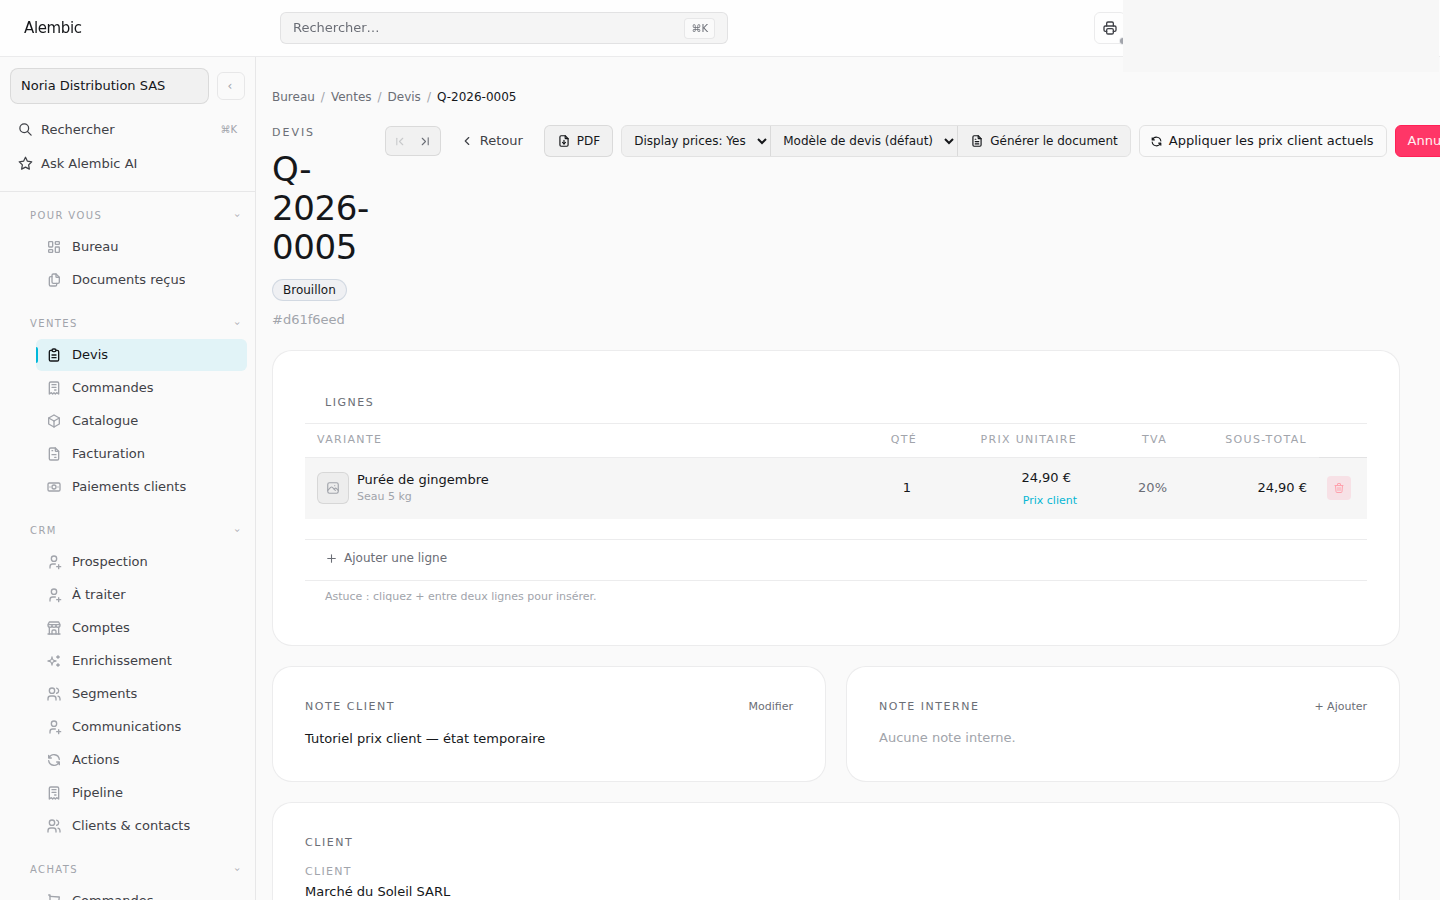Open Comptes in CRM
Viewport: 1440px width, 900px height.
pyautogui.click(x=141, y=627)
